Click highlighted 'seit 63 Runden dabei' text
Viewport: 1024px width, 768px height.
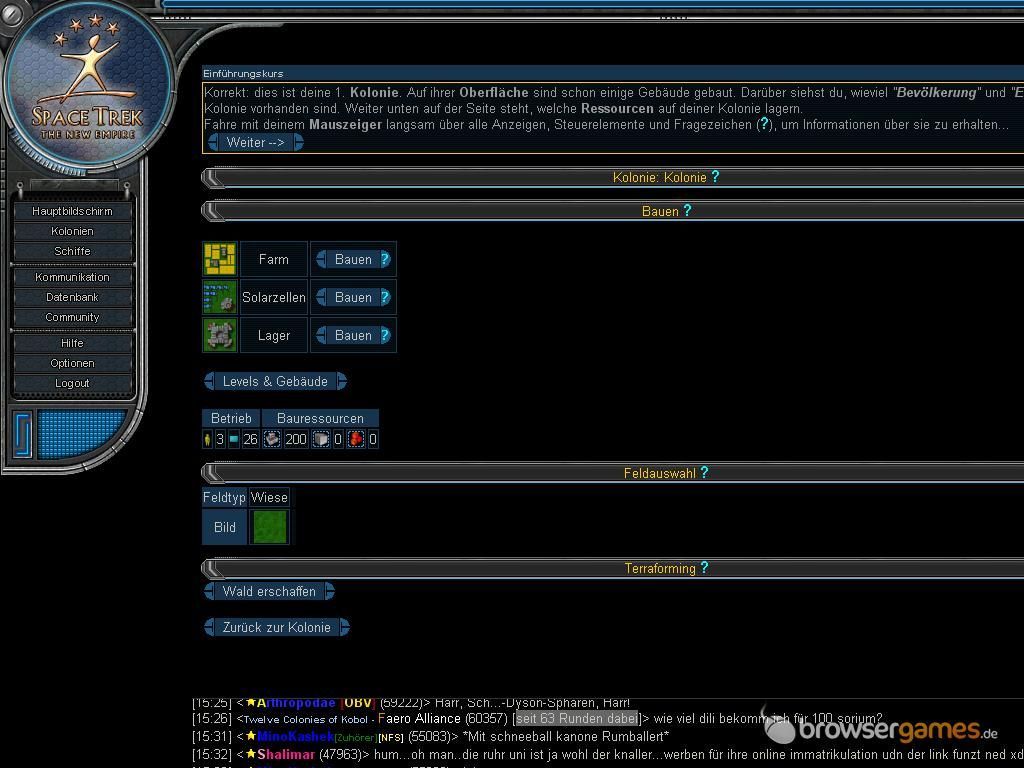577,718
